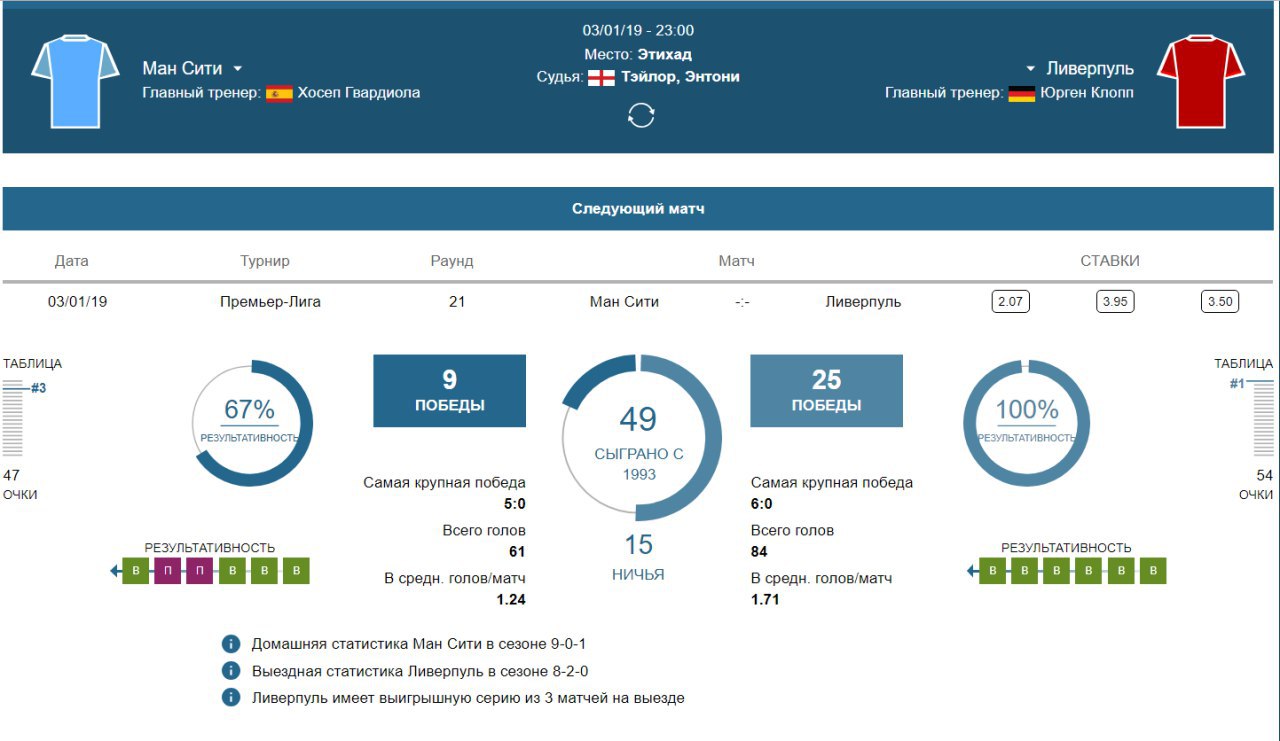Click the #1 league table position marker
The width and height of the screenshot is (1280, 741).
pyautogui.click(x=1238, y=383)
